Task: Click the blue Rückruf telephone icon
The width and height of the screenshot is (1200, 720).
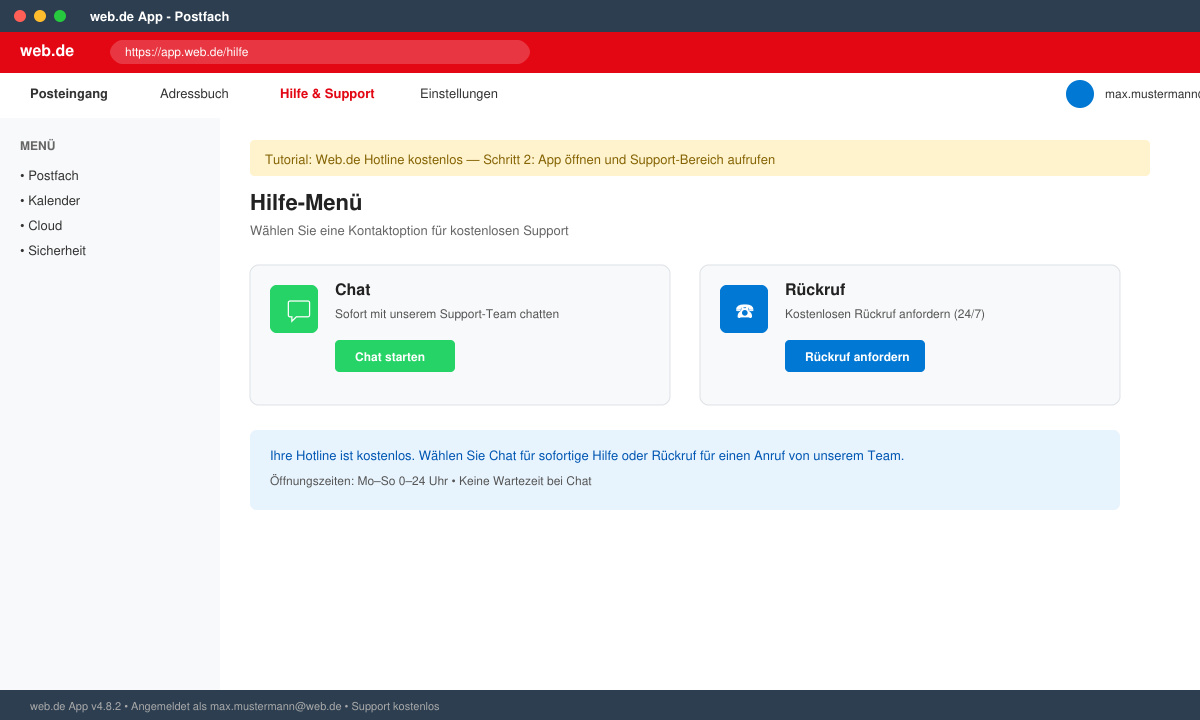Action: click(744, 309)
